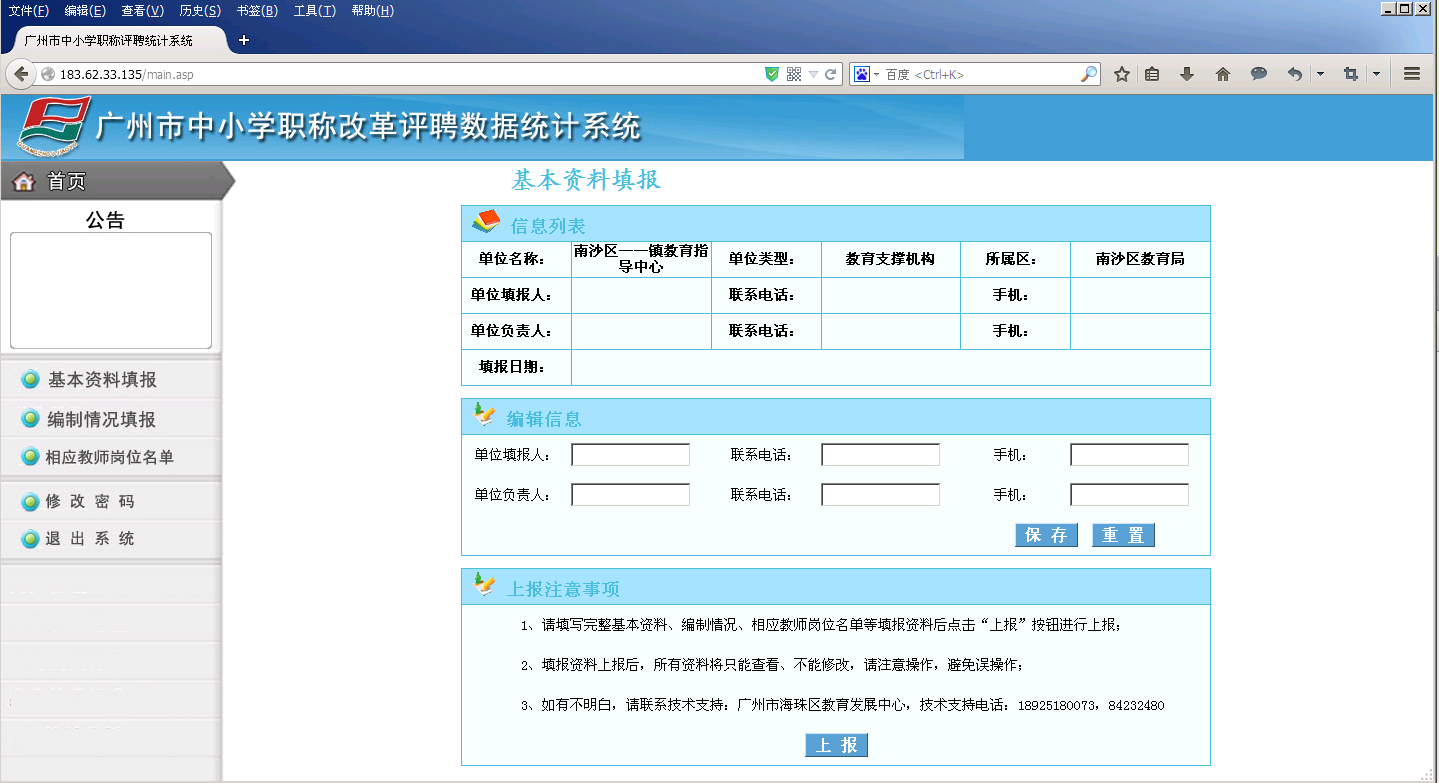Viewport: 1439px width, 783px height.
Task: Click the QR code icon in address bar
Action: click(x=794, y=74)
